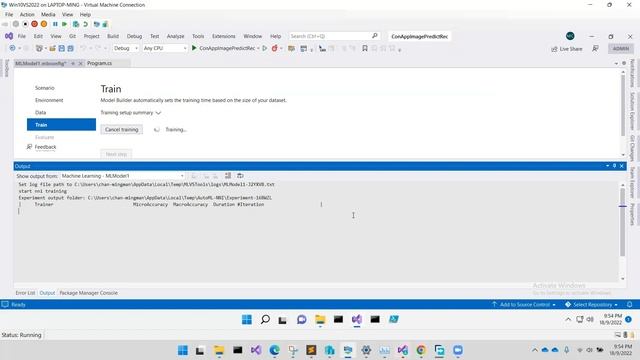
Task: Open the VM Action menu
Action: click(27, 14)
